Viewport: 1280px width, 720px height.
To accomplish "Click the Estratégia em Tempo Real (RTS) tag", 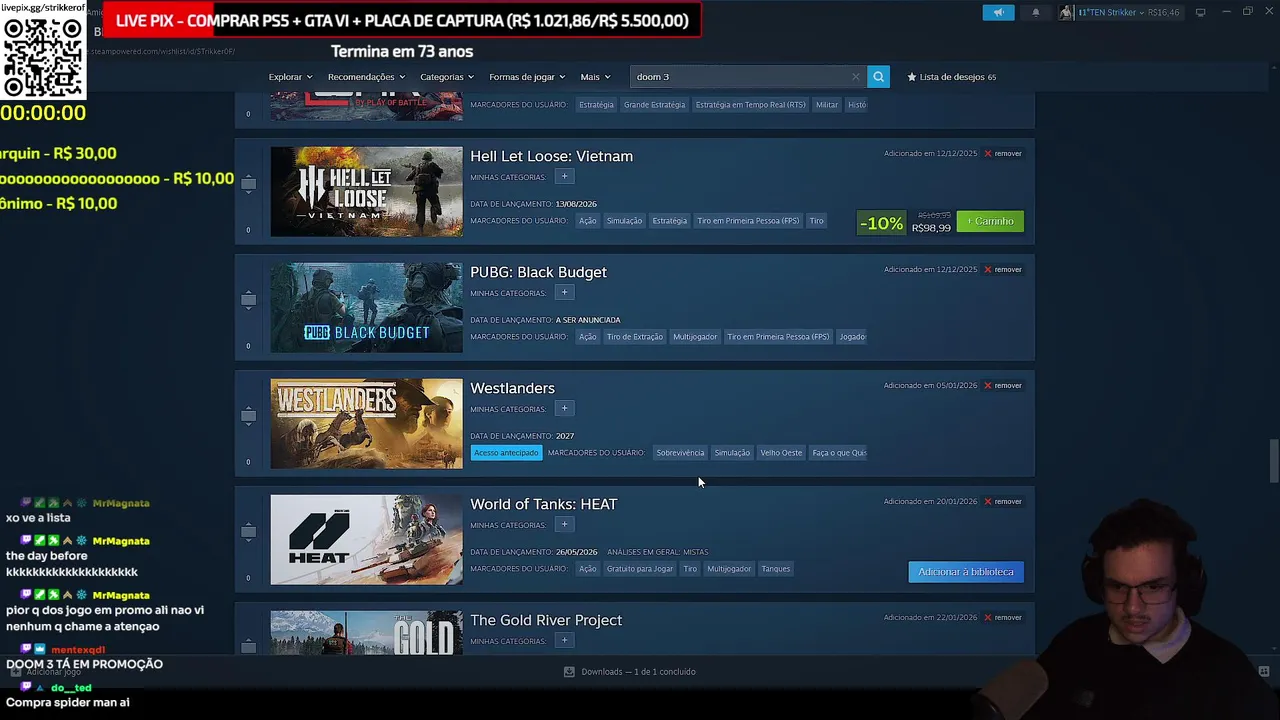I will (750, 105).
